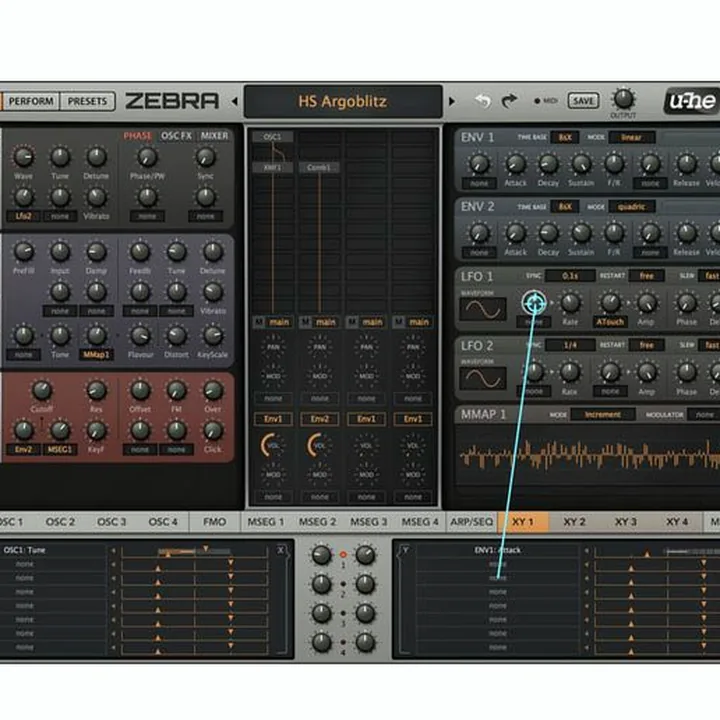
Task: Toggle the M mute button in second lane
Action: pyautogui.click(x=305, y=322)
